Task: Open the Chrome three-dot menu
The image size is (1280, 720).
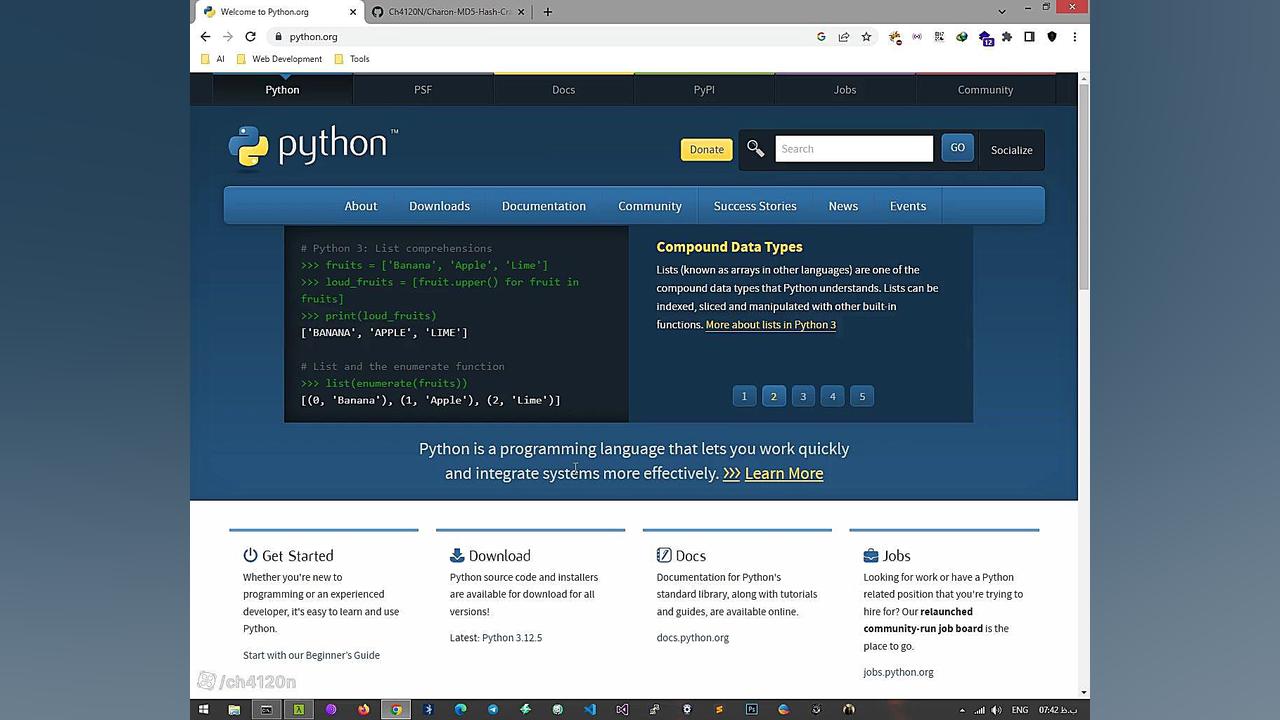Action: [x=1074, y=37]
